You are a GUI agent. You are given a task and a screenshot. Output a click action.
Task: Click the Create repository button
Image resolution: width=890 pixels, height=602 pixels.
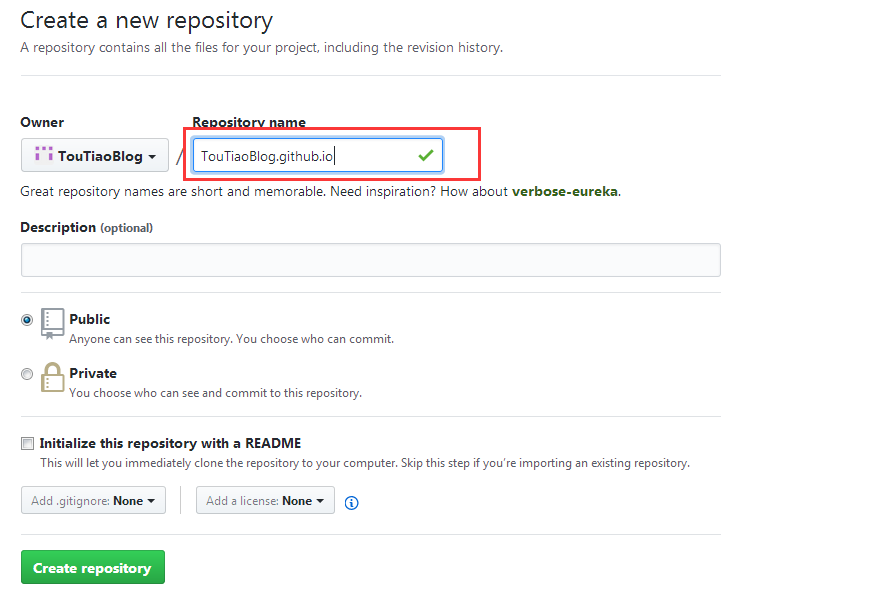(93, 567)
